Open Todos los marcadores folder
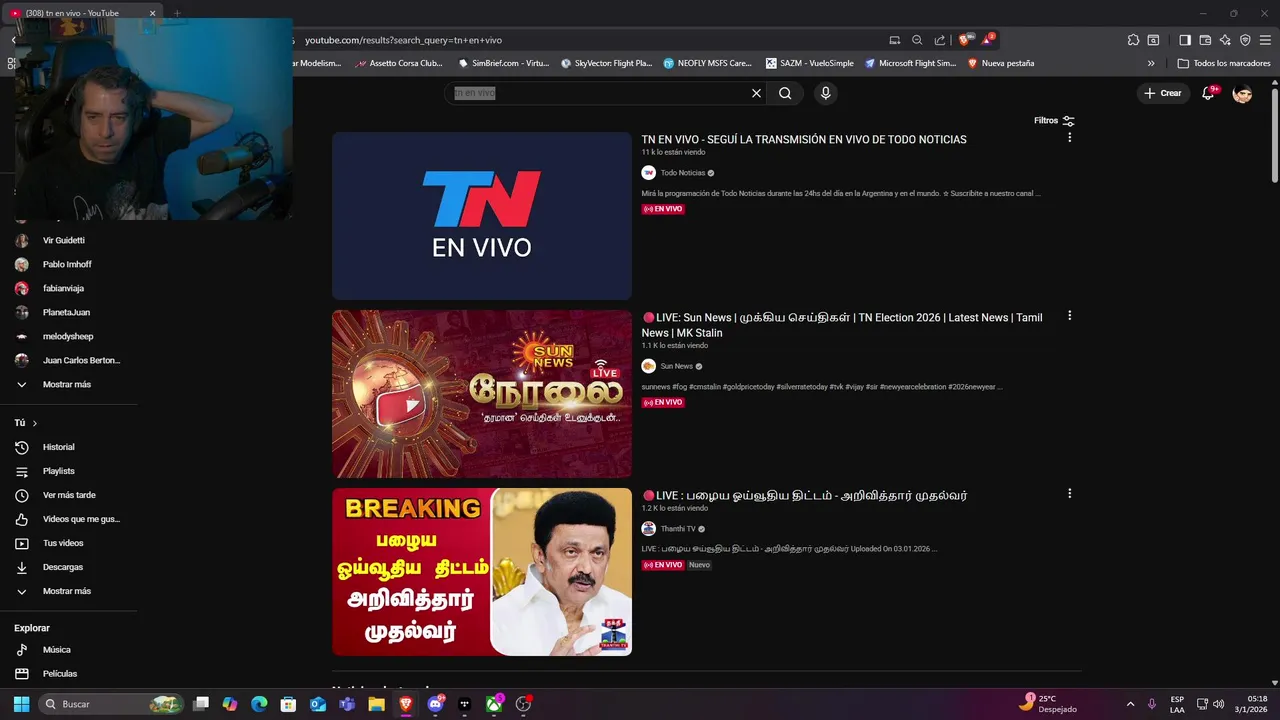The height and width of the screenshot is (720, 1280). click(1224, 63)
